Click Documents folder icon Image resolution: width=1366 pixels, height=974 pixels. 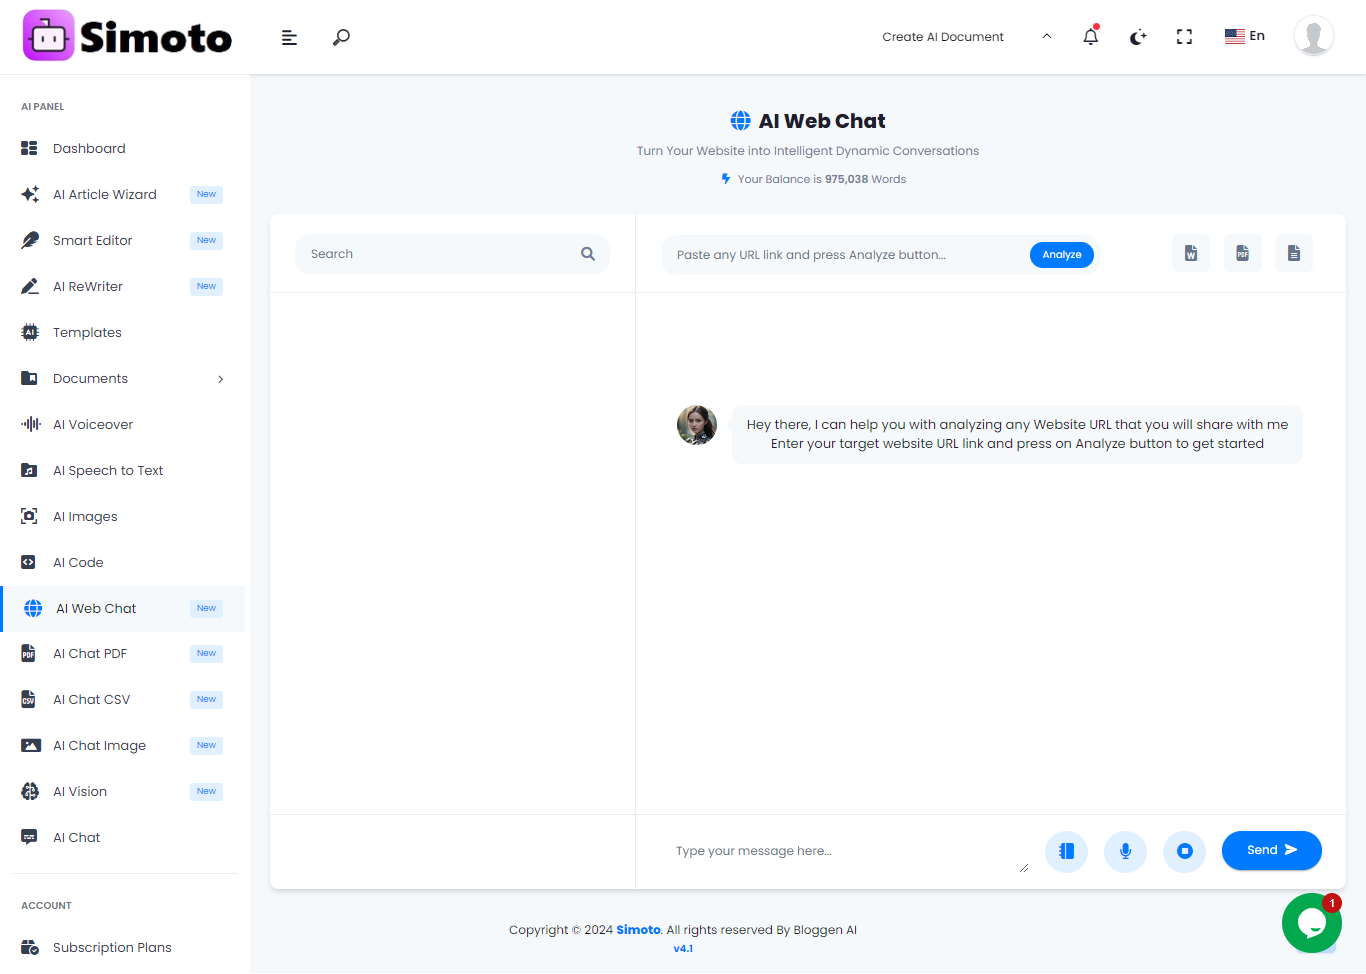tap(29, 378)
